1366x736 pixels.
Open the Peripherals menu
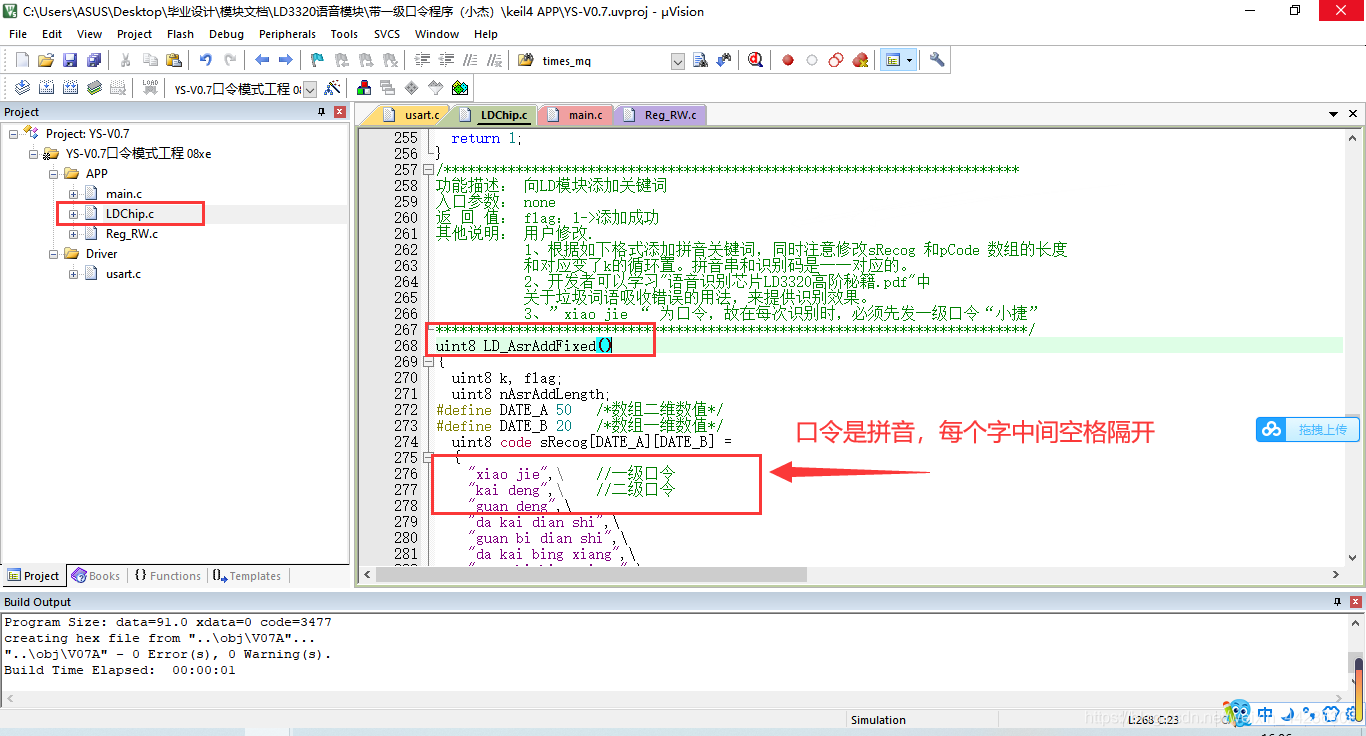(x=287, y=34)
